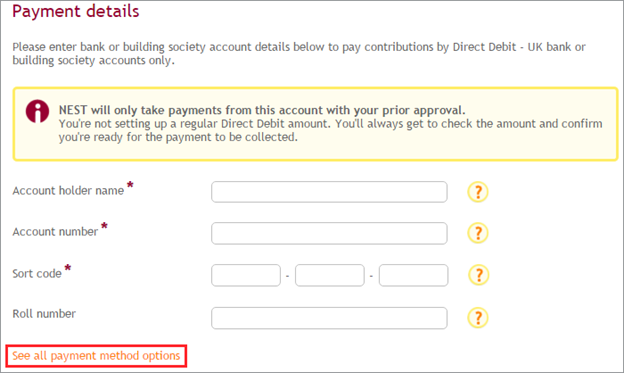Click the Payment details heading

[76, 11]
